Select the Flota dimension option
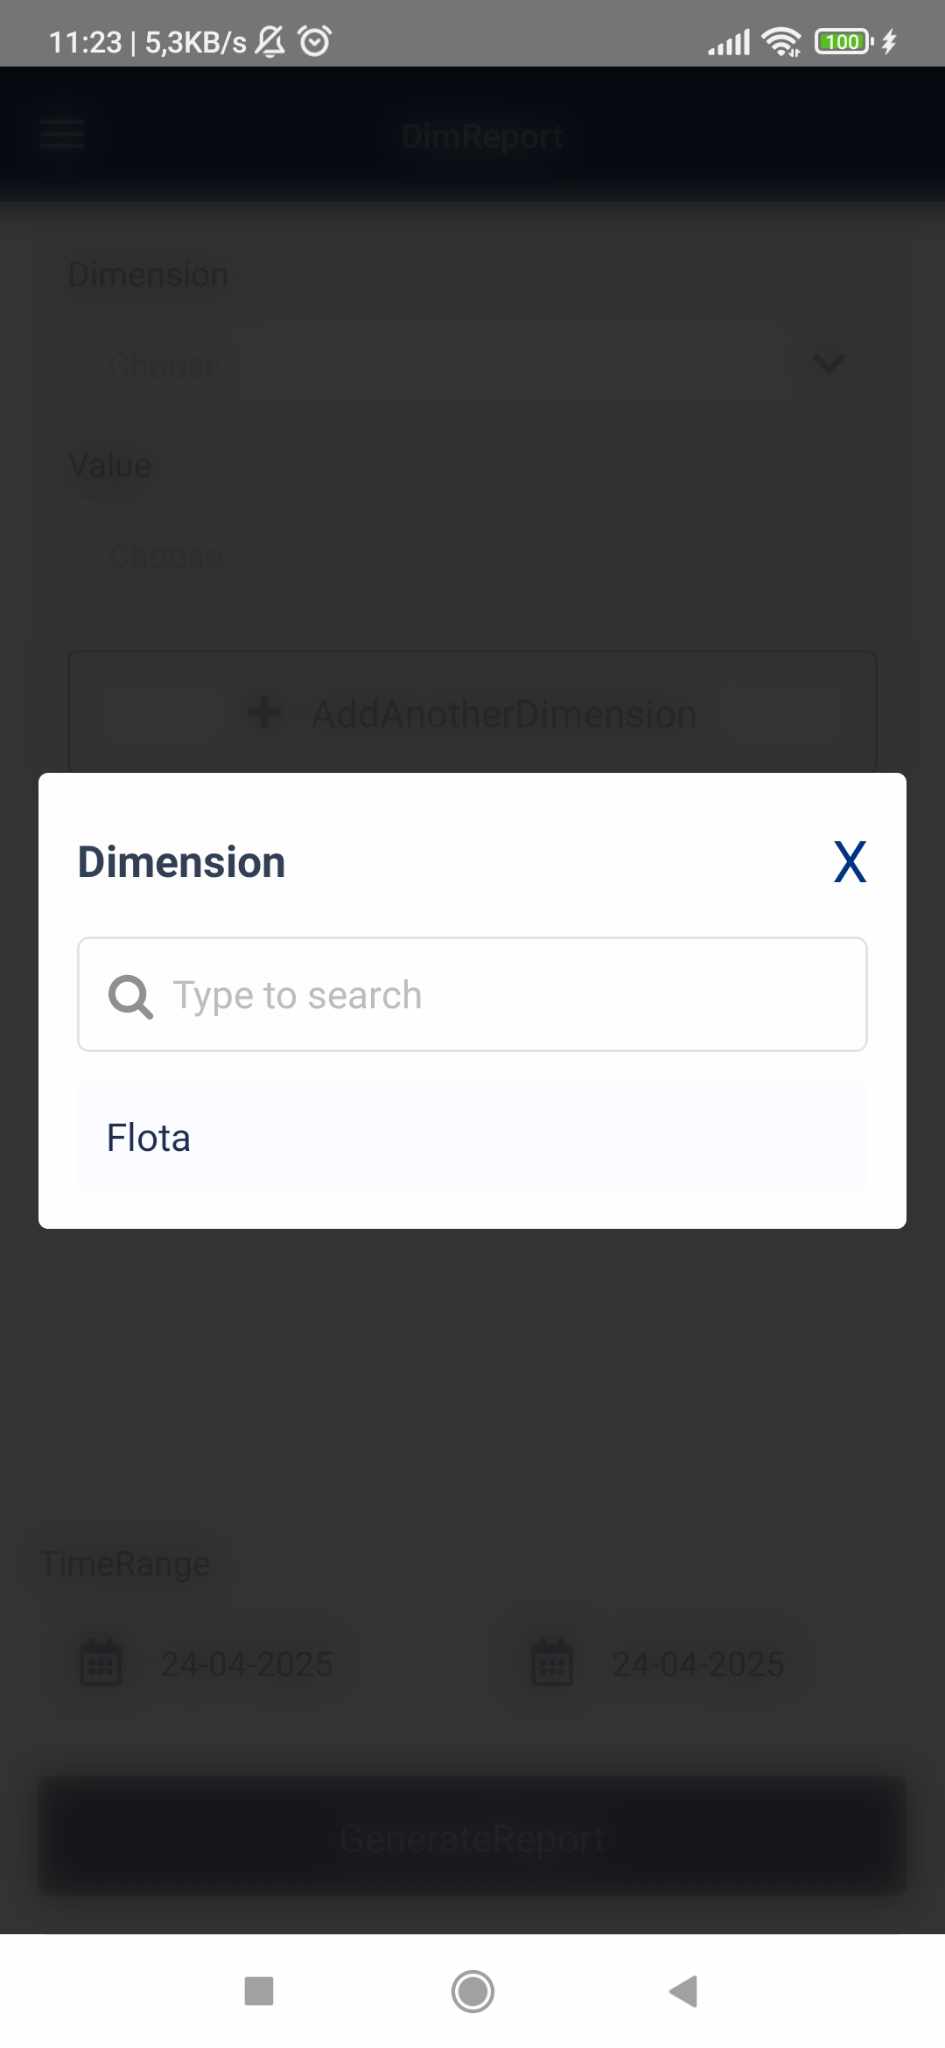945x2048 pixels. [x=472, y=1137]
